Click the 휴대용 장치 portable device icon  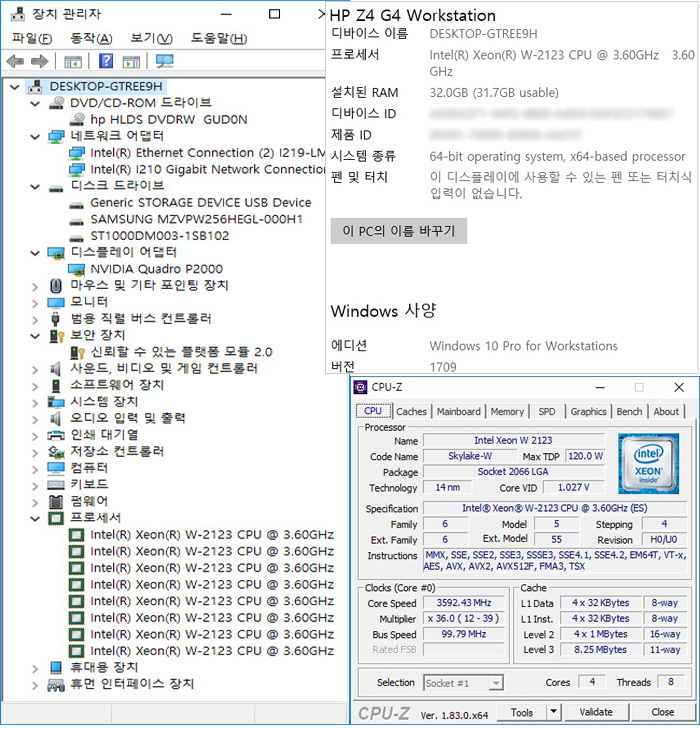tap(56, 668)
